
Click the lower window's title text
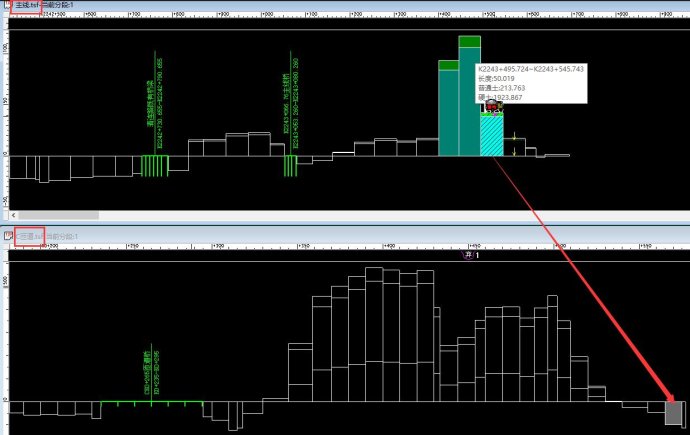(x=50, y=236)
